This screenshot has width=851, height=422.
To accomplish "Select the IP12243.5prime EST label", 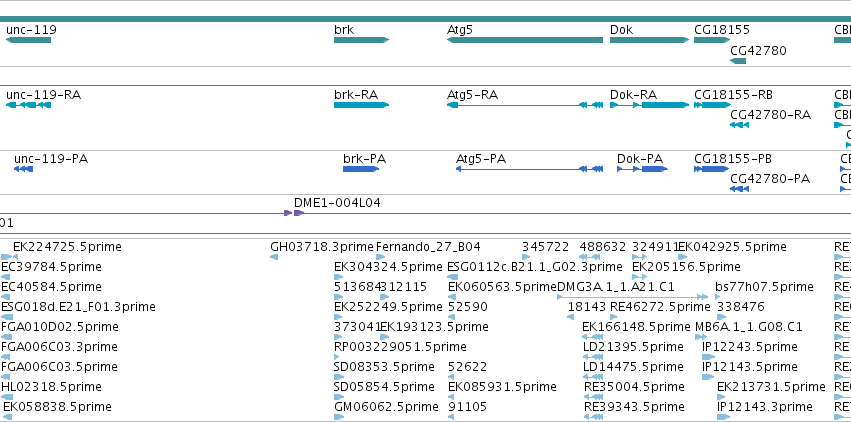I will [750, 347].
